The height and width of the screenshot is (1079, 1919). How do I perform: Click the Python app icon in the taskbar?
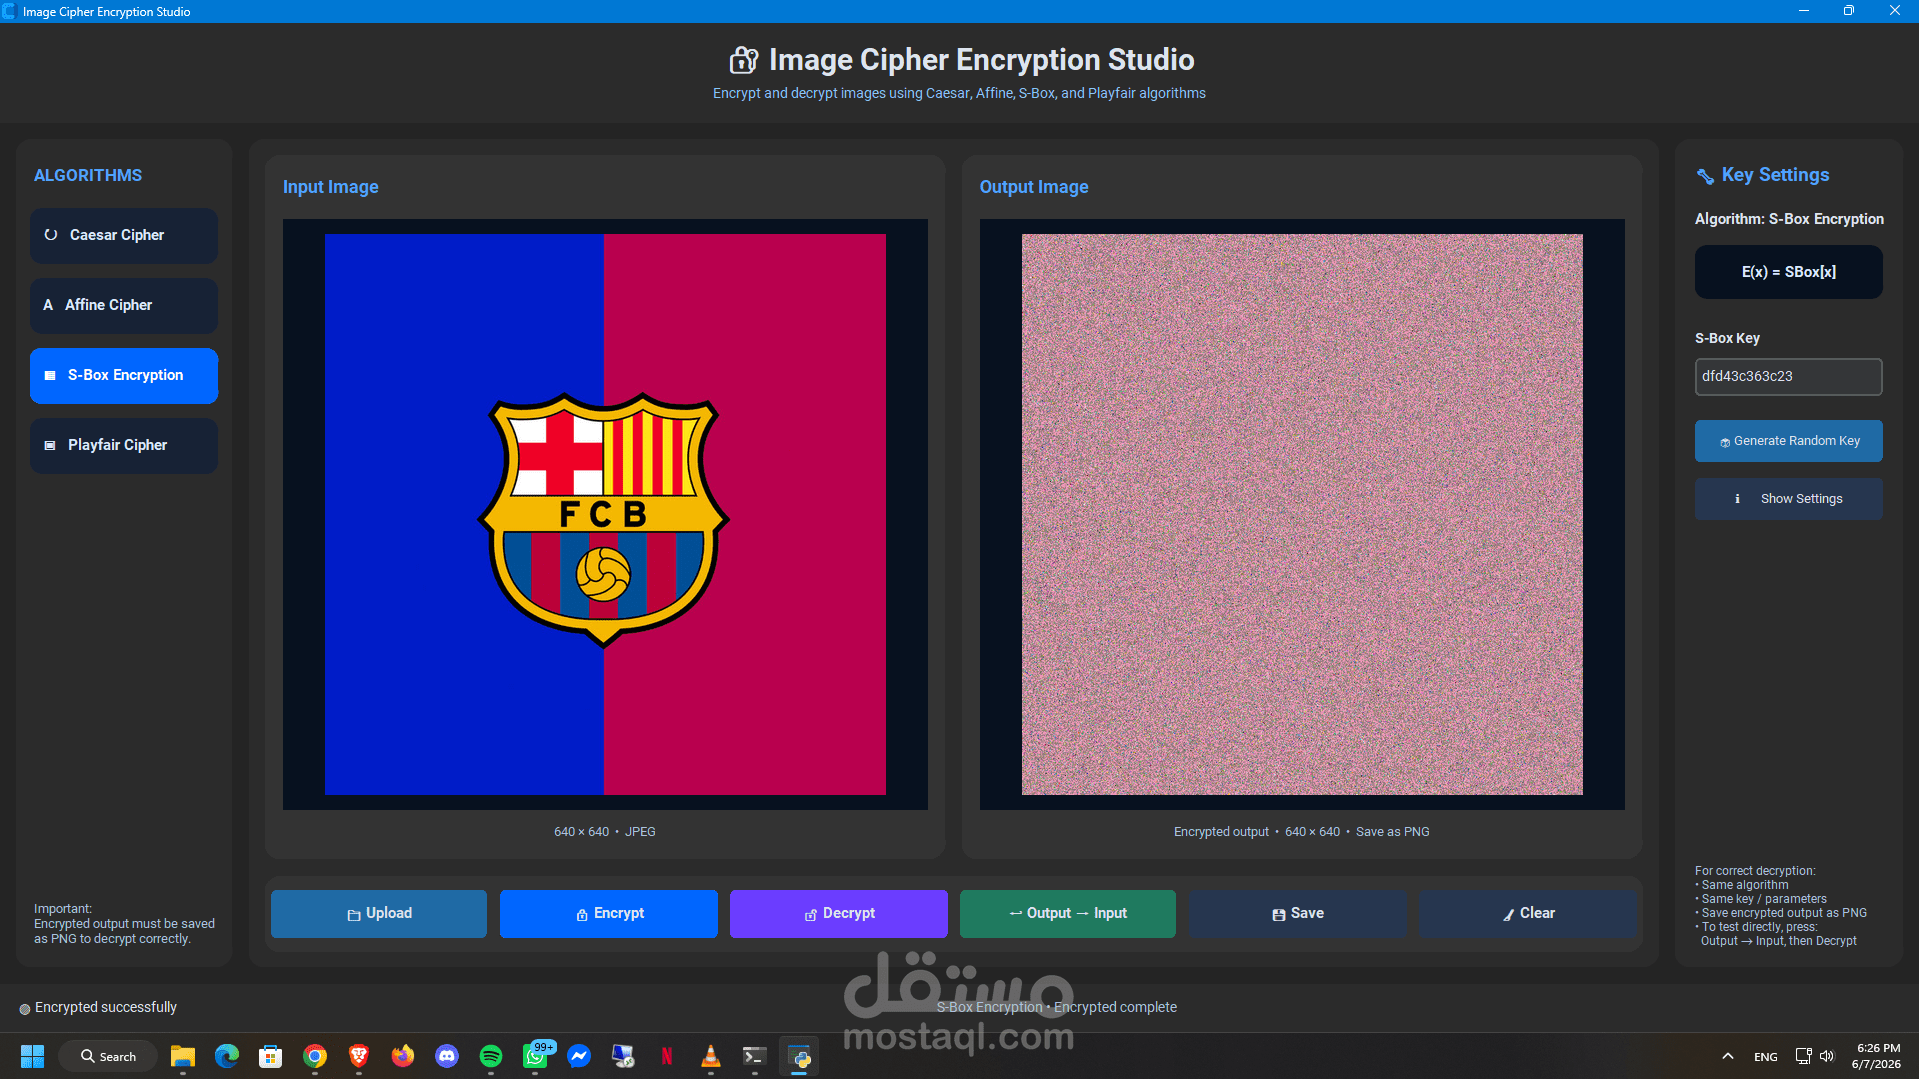tap(799, 1056)
